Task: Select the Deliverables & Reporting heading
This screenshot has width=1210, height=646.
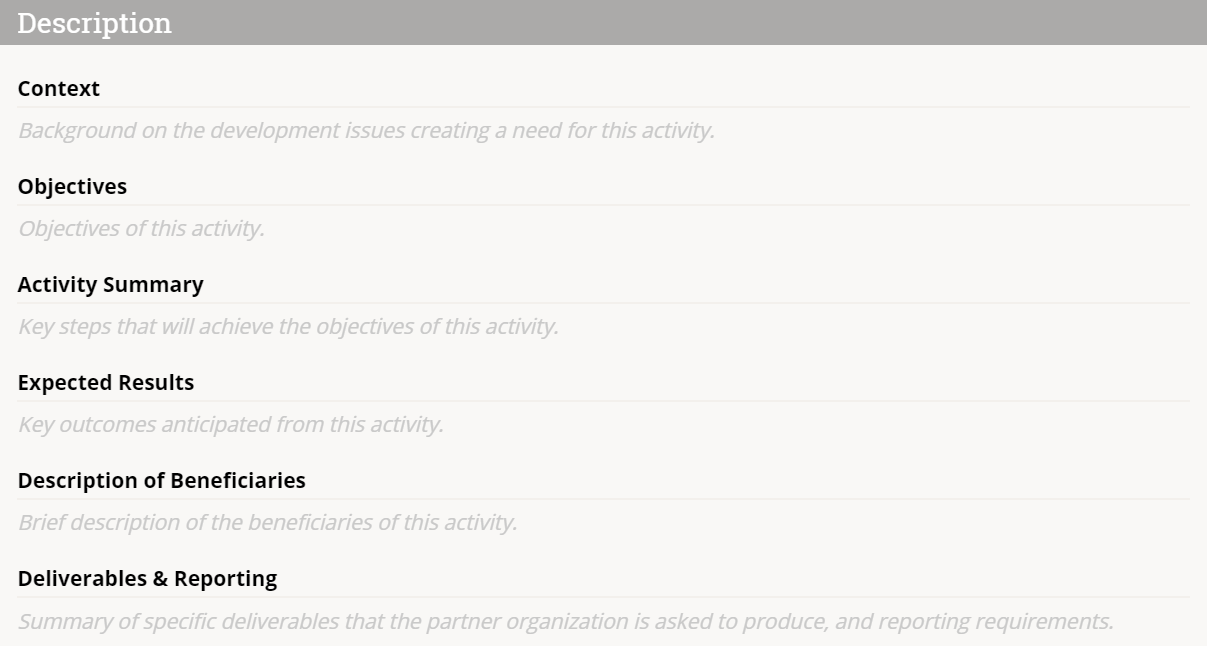Action: pos(148,579)
